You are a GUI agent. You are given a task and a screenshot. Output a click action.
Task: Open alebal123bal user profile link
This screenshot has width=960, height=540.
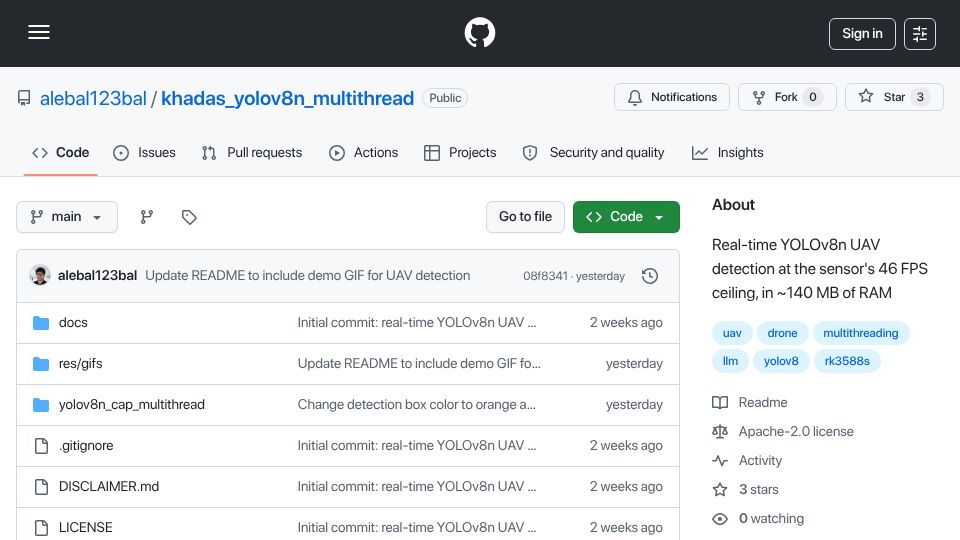93,98
